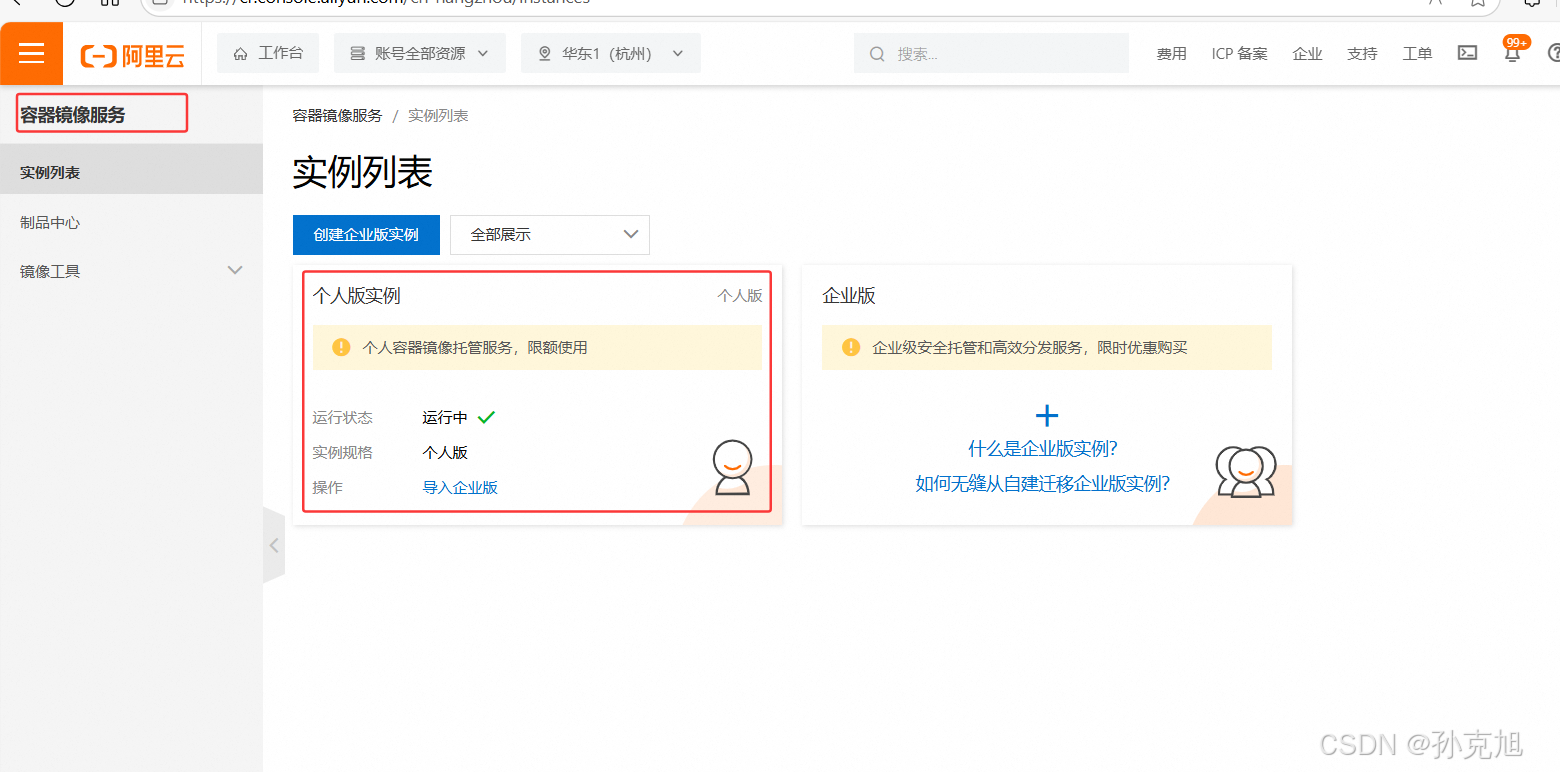Viewport: 1560px width, 772px height.
Task: Open the 支持 menu
Action: (1362, 54)
